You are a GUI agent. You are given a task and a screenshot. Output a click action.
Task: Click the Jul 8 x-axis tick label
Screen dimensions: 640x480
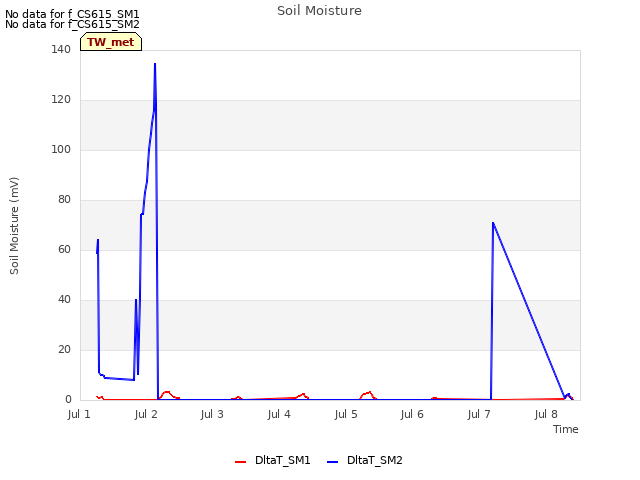(x=546, y=414)
